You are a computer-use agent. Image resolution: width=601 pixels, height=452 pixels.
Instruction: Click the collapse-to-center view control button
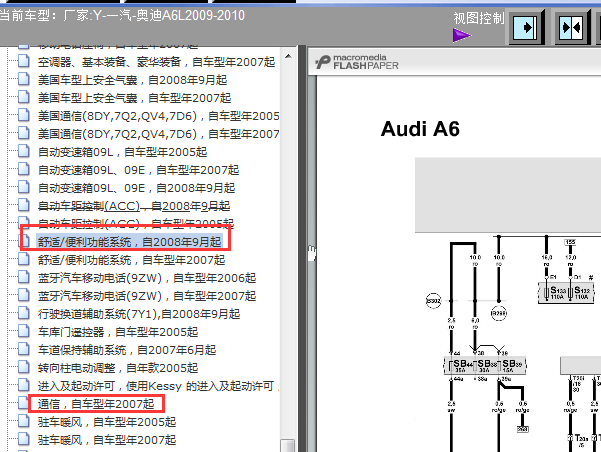pyautogui.click(x=571, y=27)
